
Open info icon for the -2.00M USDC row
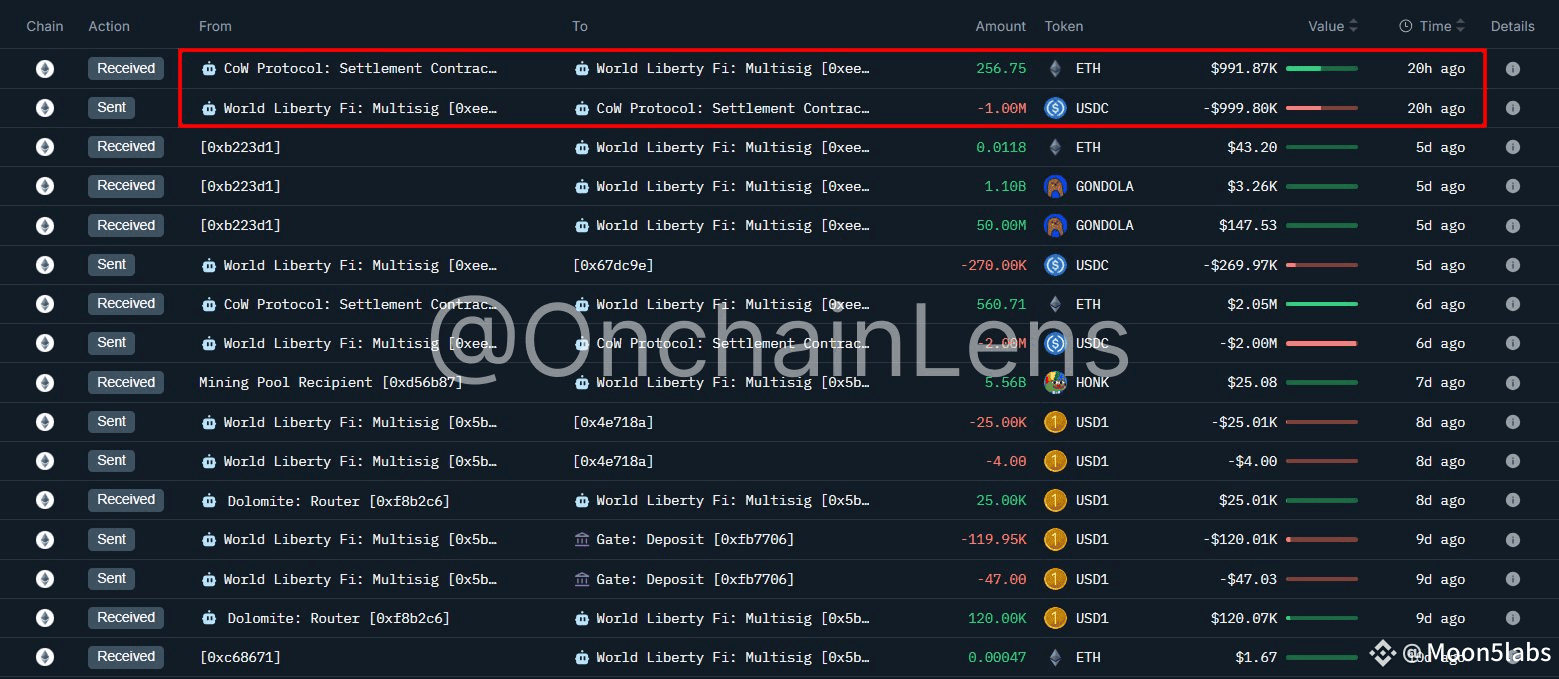point(1513,343)
